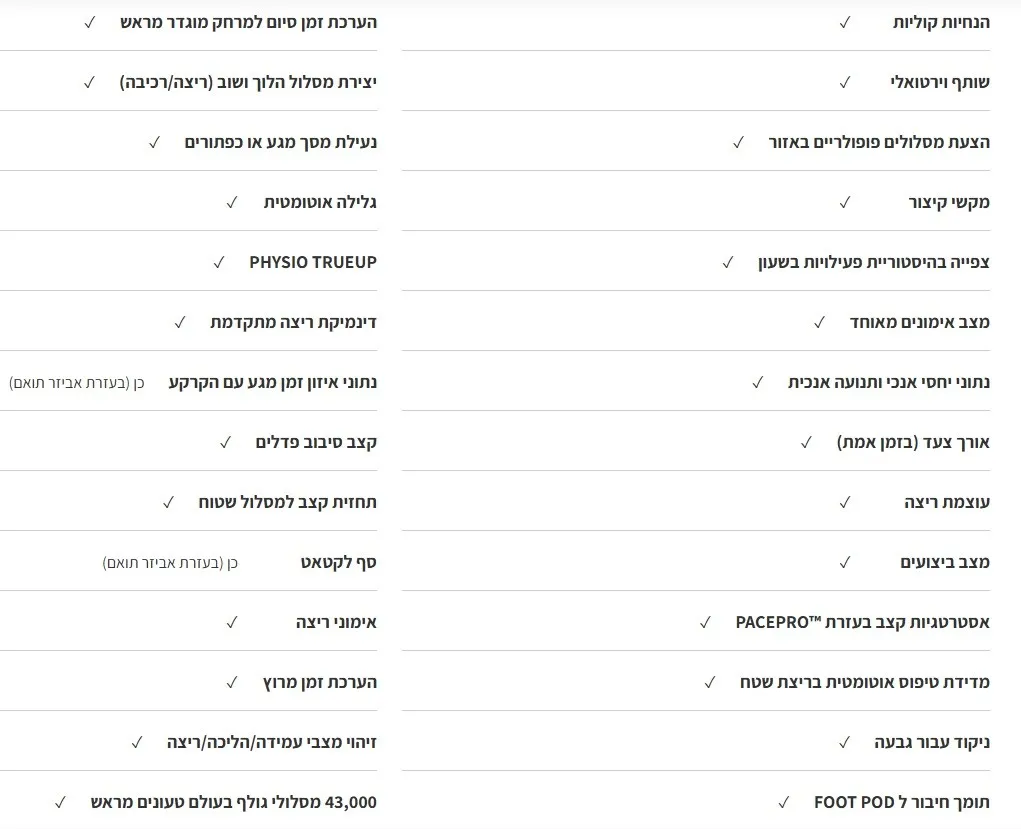Click the checkmark beside 43,000 golf courses row
Image resolution: width=1021 pixels, height=829 pixels.
tap(60, 802)
